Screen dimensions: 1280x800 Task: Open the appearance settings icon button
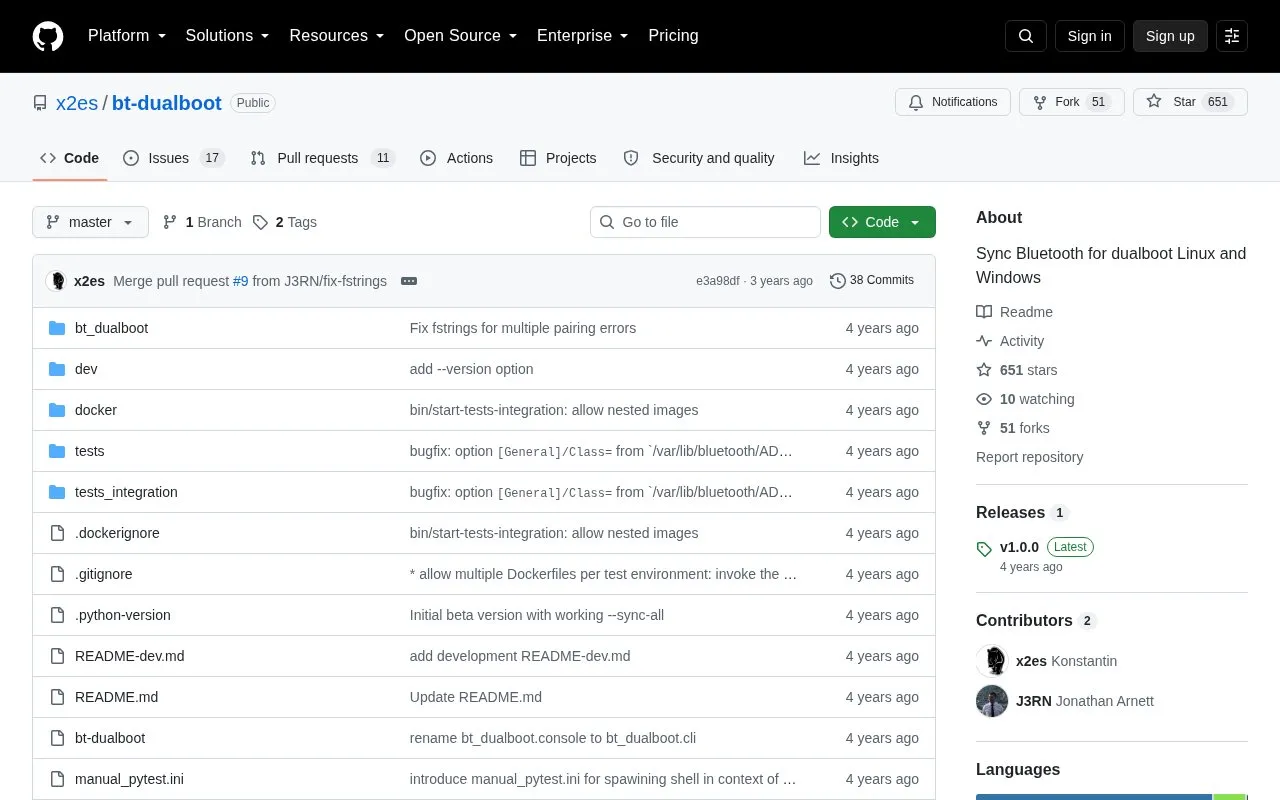tap(1232, 36)
